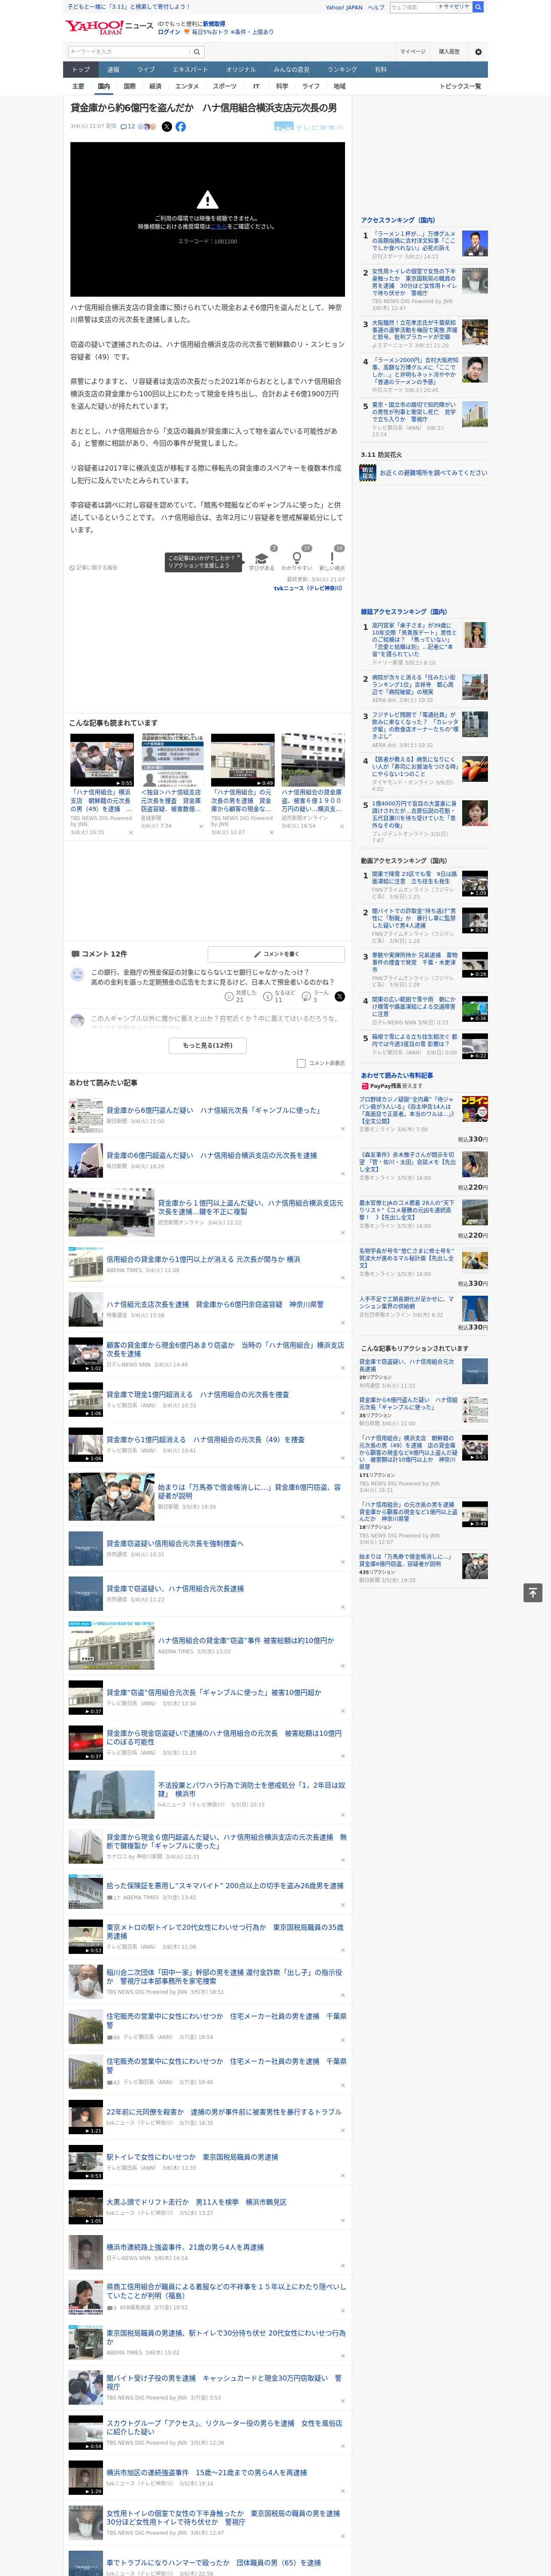Open the 被害総額は約10億円か ABEMA TIMES article
The width and height of the screenshot is (551, 2576).
click(245, 1640)
